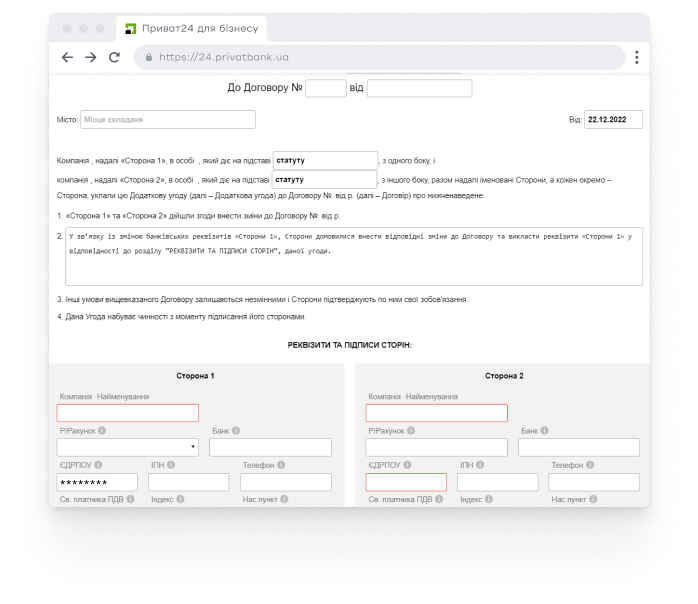Click the first статуту basis field for Сторона 1
This screenshot has width=698, height=604.
pyautogui.click(x=324, y=160)
